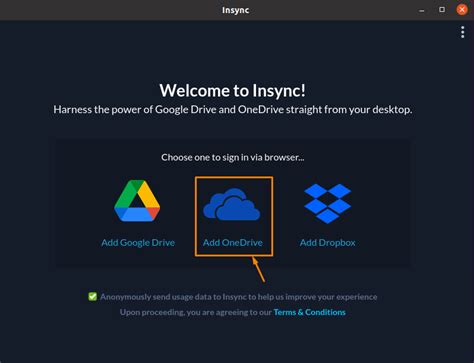This screenshot has height=363, width=474.
Task: Uncheck anonymous usage data checkbox
Action: coord(93,296)
